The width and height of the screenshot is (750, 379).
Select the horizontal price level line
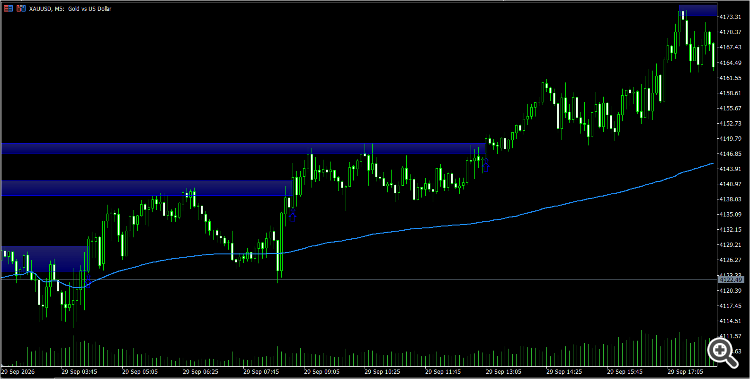coord(359,279)
